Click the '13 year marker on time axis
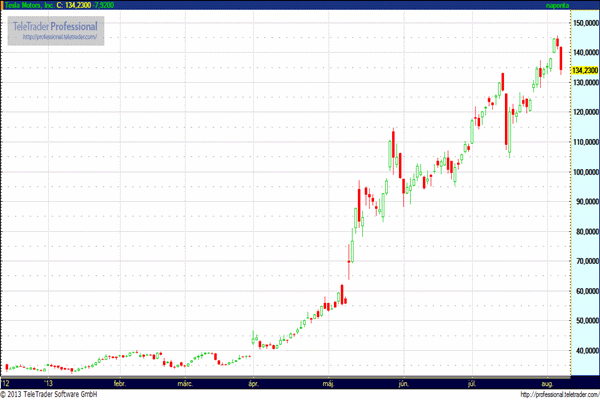Viewport: 600px width, 400px height. [46, 383]
